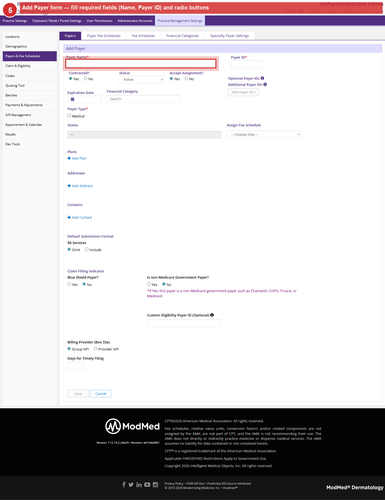Open the Assign Fee Schedule dropdown
This screenshot has height=500, width=385.
pyautogui.click(x=264, y=134)
